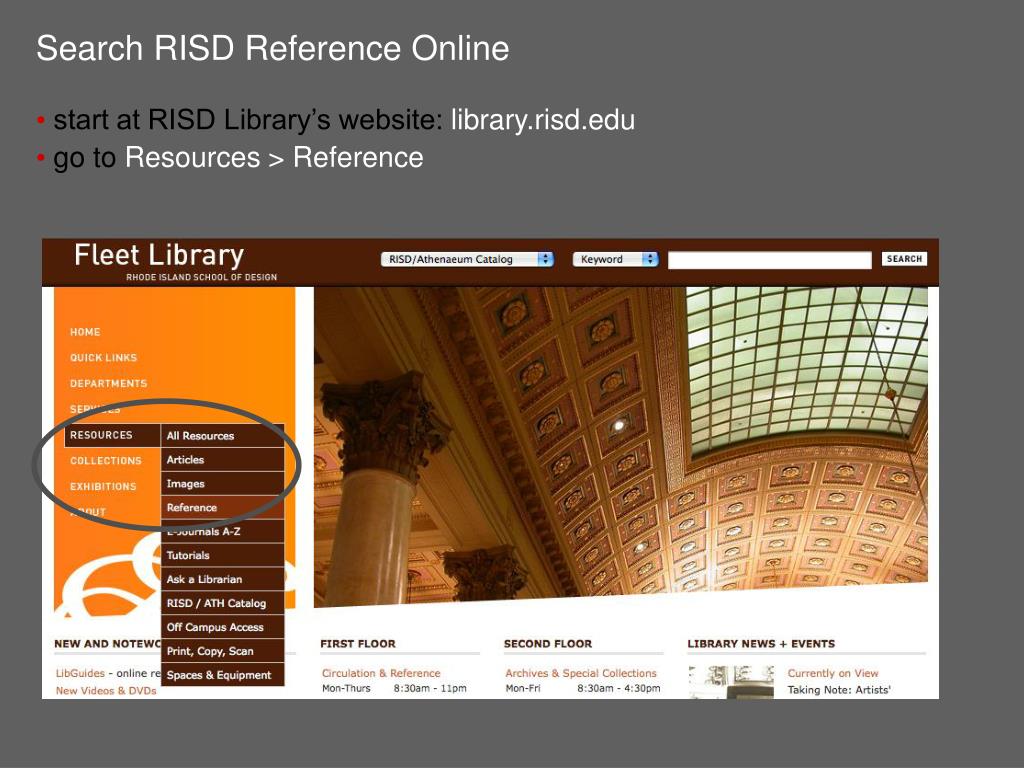Choose Images from the Resources submenu
Image resolution: width=1024 pixels, height=768 pixels.
pyautogui.click(x=222, y=484)
